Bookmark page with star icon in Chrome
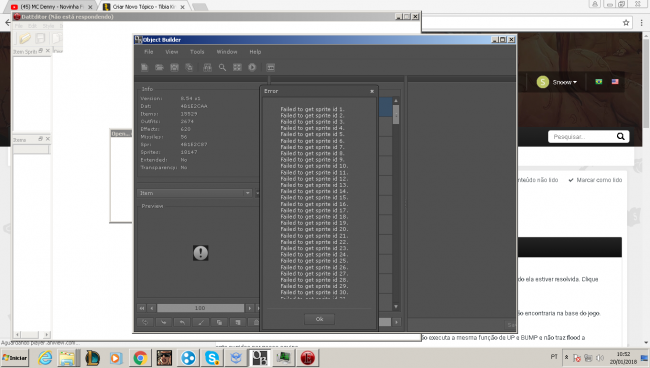The width and height of the screenshot is (650, 368). click(x=626, y=23)
